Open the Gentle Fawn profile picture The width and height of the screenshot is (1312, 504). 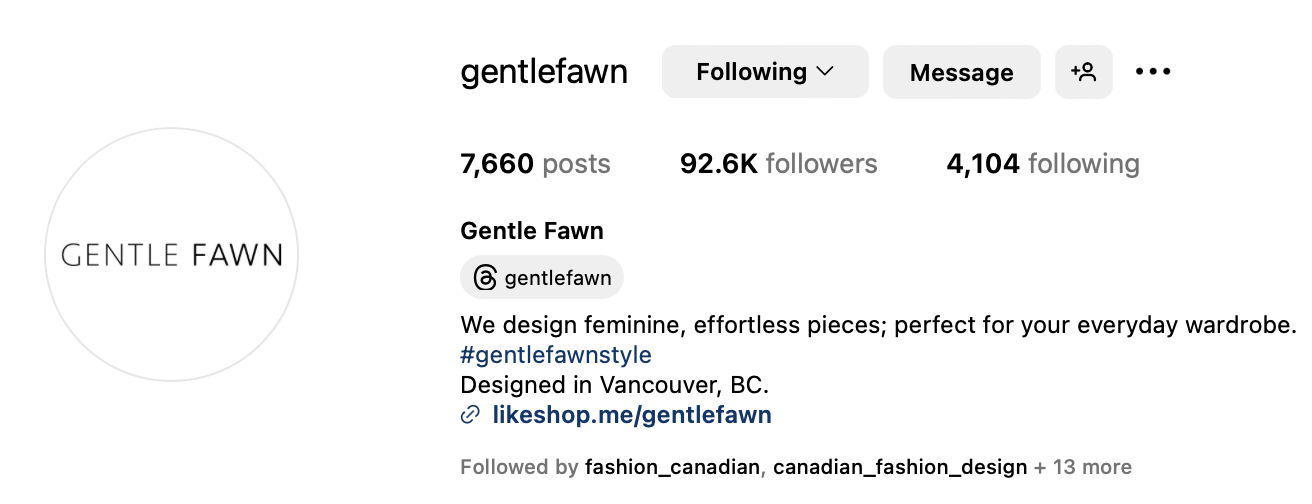coord(172,254)
